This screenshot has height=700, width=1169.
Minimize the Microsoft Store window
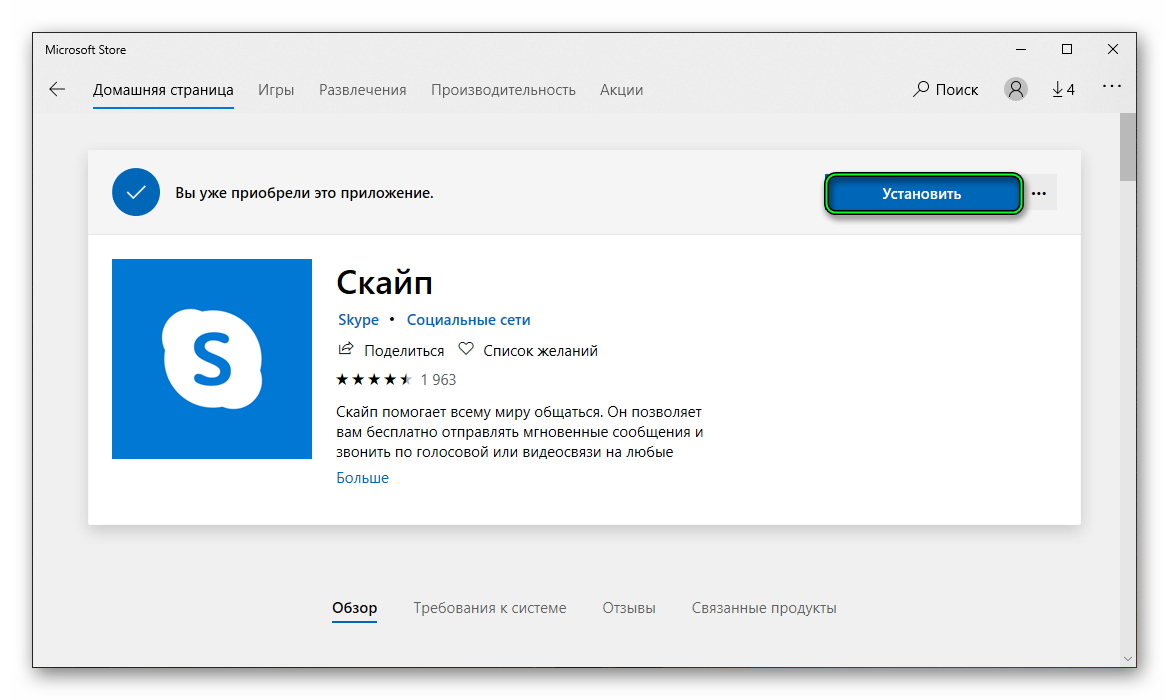1021,49
